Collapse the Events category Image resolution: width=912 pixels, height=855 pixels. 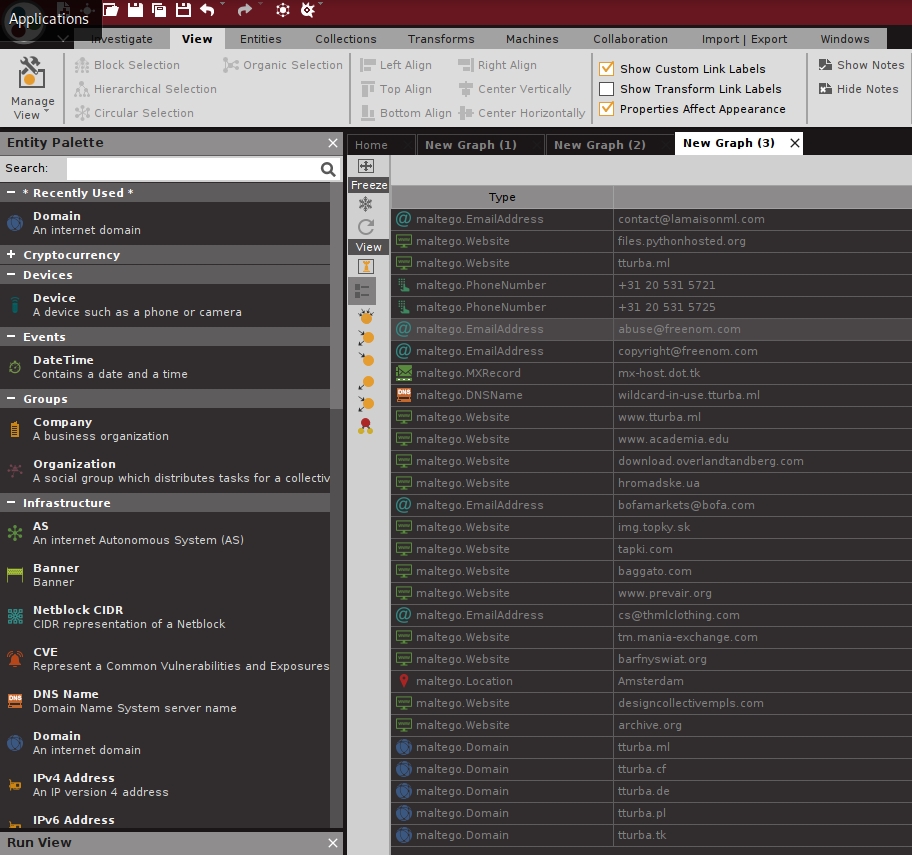coord(11,336)
